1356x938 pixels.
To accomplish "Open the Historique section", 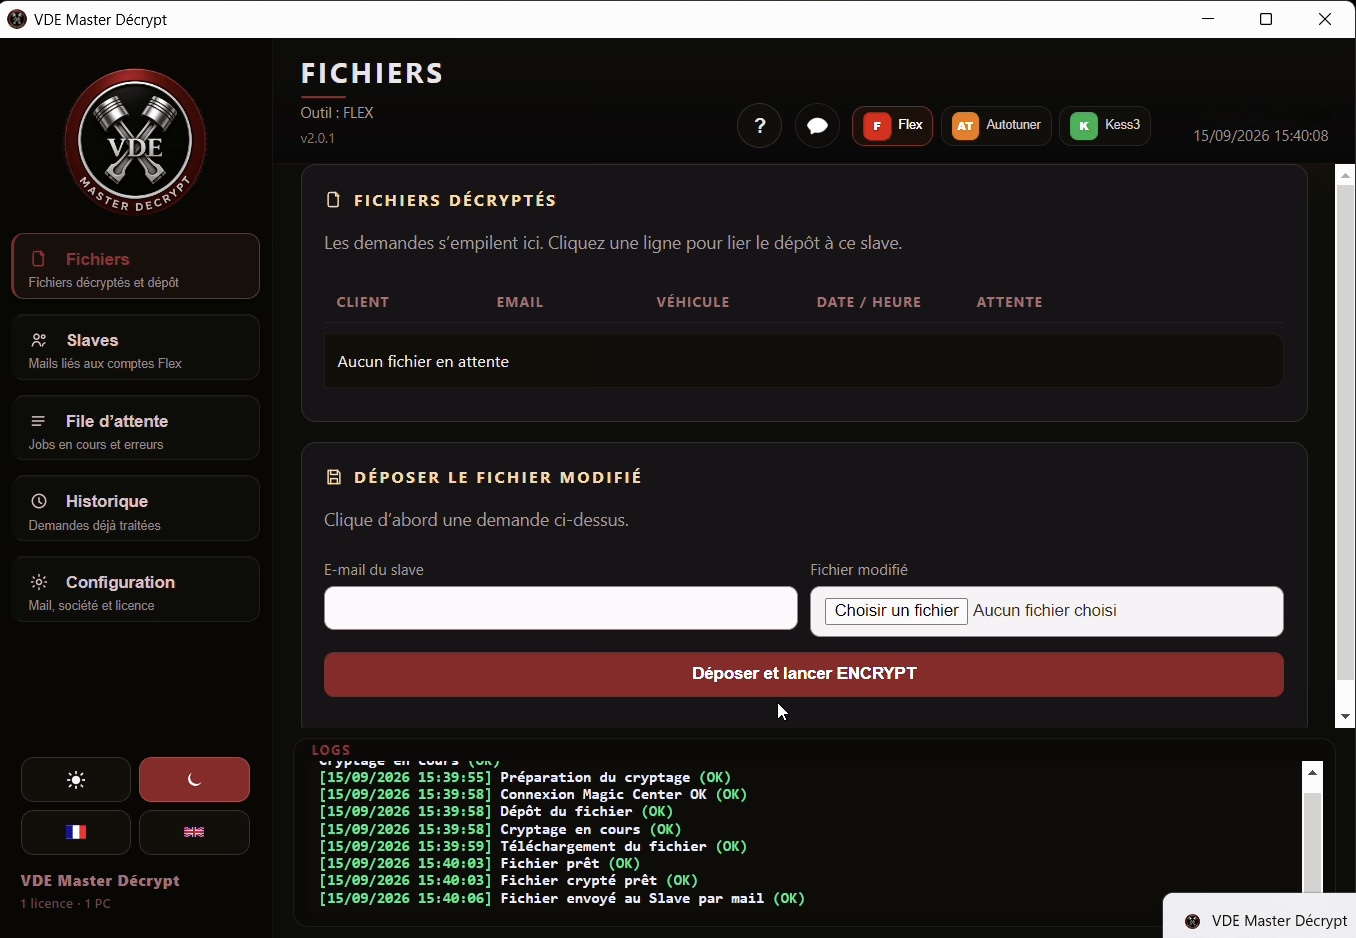I will [x=136, y=509].
